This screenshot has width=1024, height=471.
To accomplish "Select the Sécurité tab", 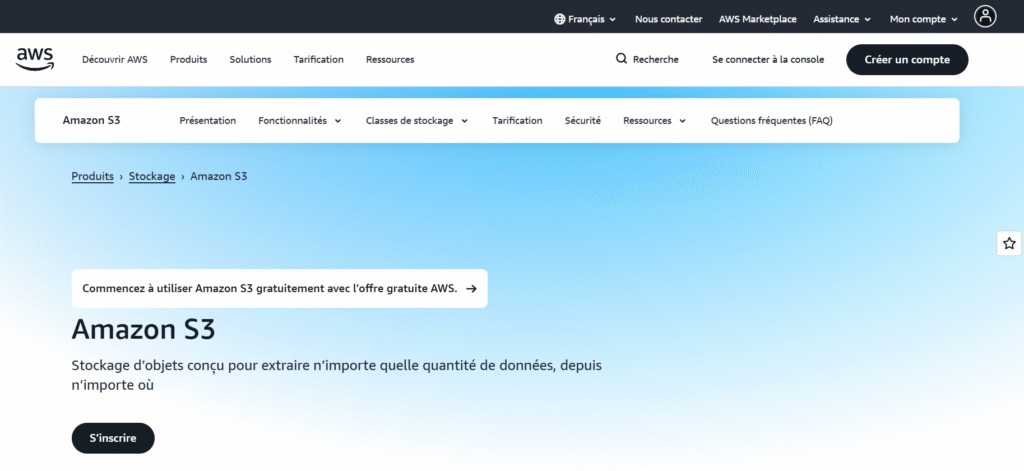I will (x=583, y=121).
